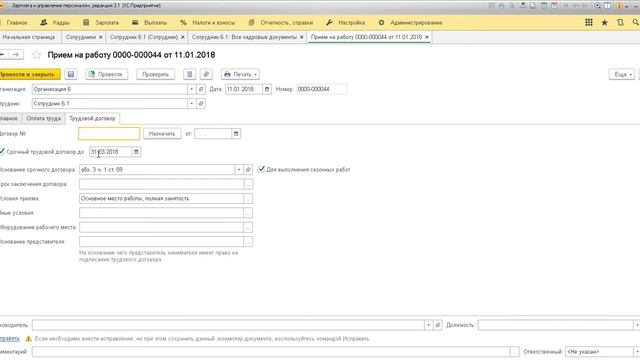Open the Выплаты menu section
The height and width of the screenshot is (360, 640).
(149, 22)
